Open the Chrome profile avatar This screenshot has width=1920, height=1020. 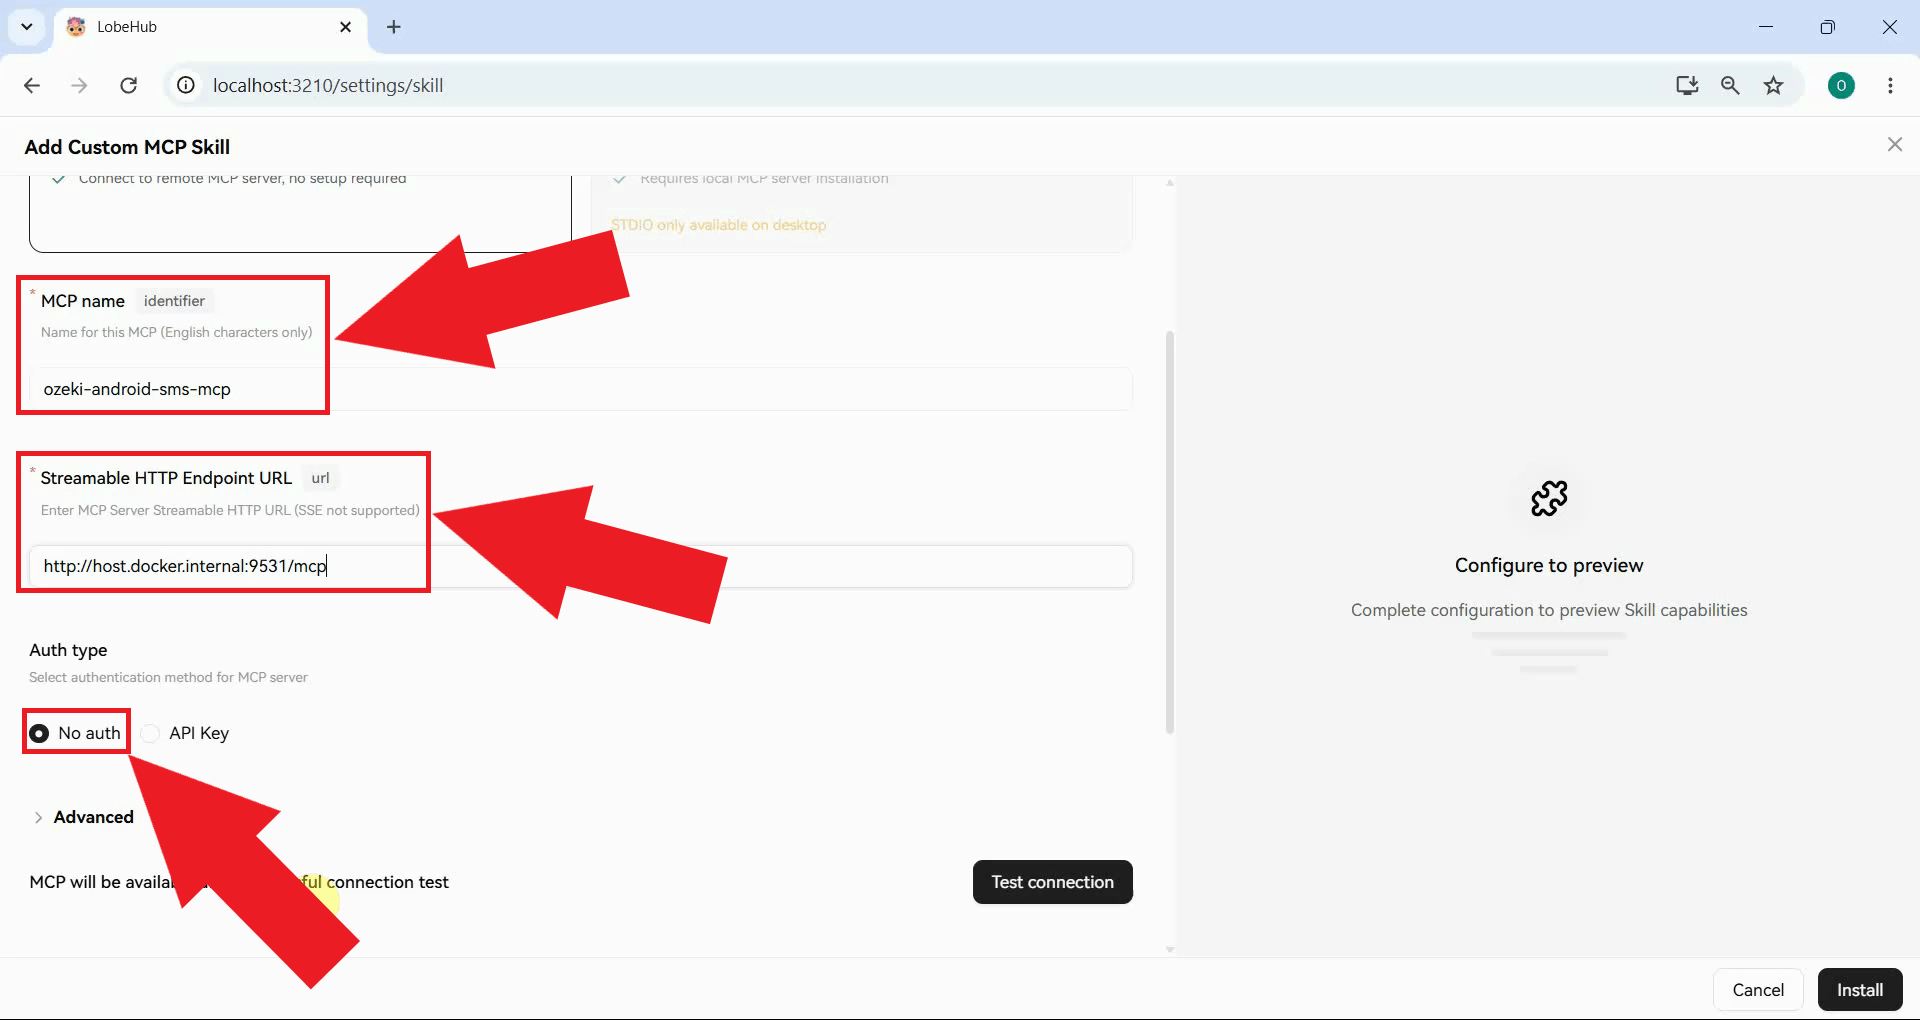[x=1841, y=86]
